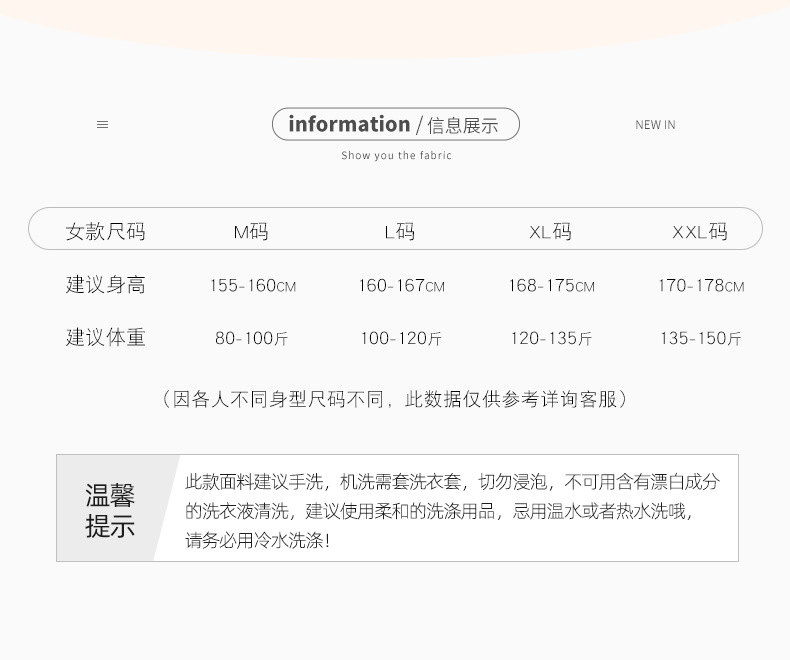Click the 155-160CM height value
The image size is (790, 660).
253,286
